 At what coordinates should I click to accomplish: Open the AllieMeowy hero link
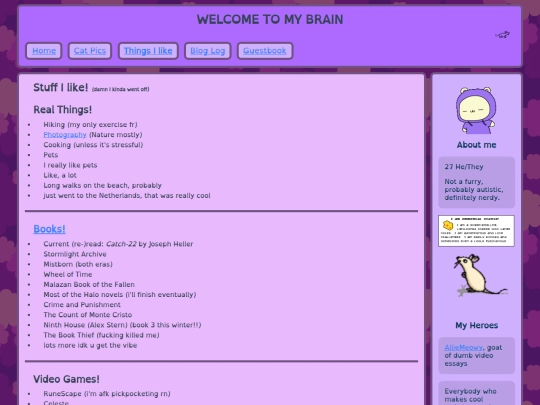pyautogui.click(x=463, y=347)
